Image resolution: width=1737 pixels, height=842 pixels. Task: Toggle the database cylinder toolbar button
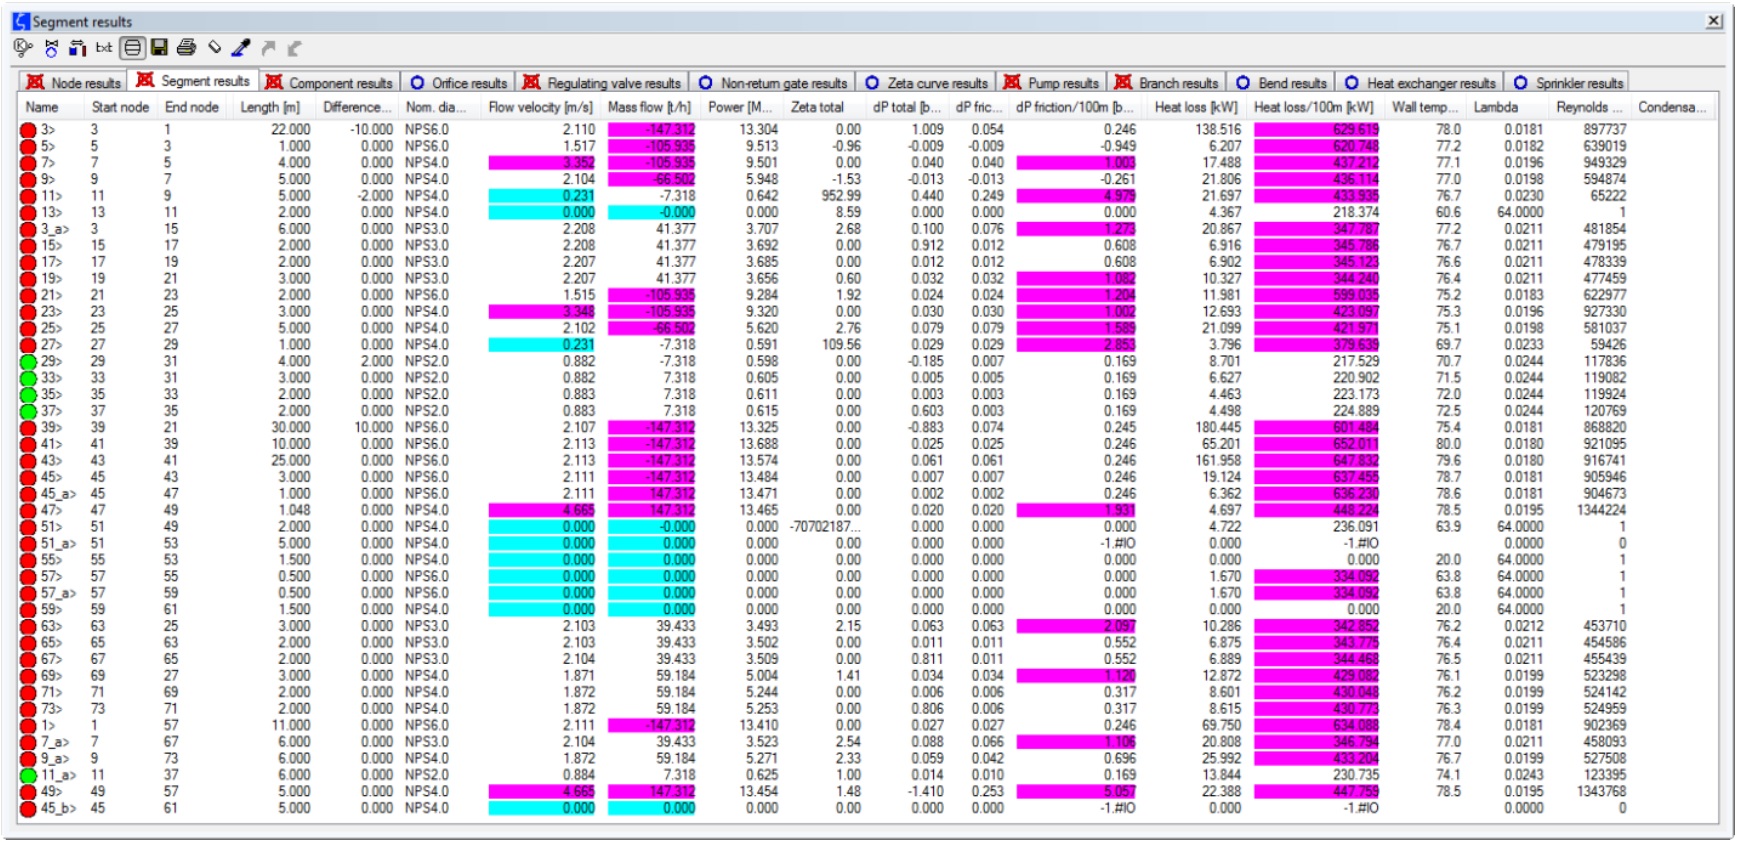click(132, 47)
